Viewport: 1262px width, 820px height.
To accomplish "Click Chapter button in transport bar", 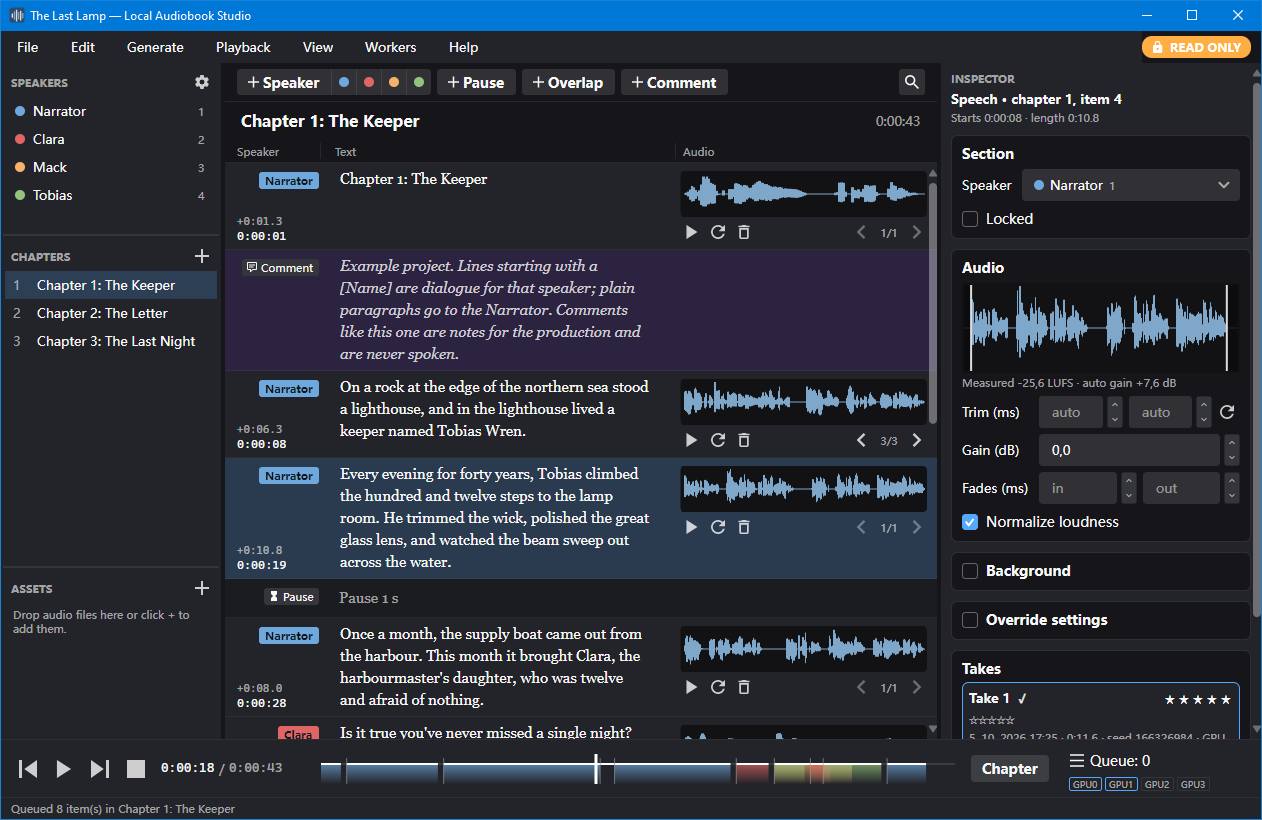I will click(1010, 768).
